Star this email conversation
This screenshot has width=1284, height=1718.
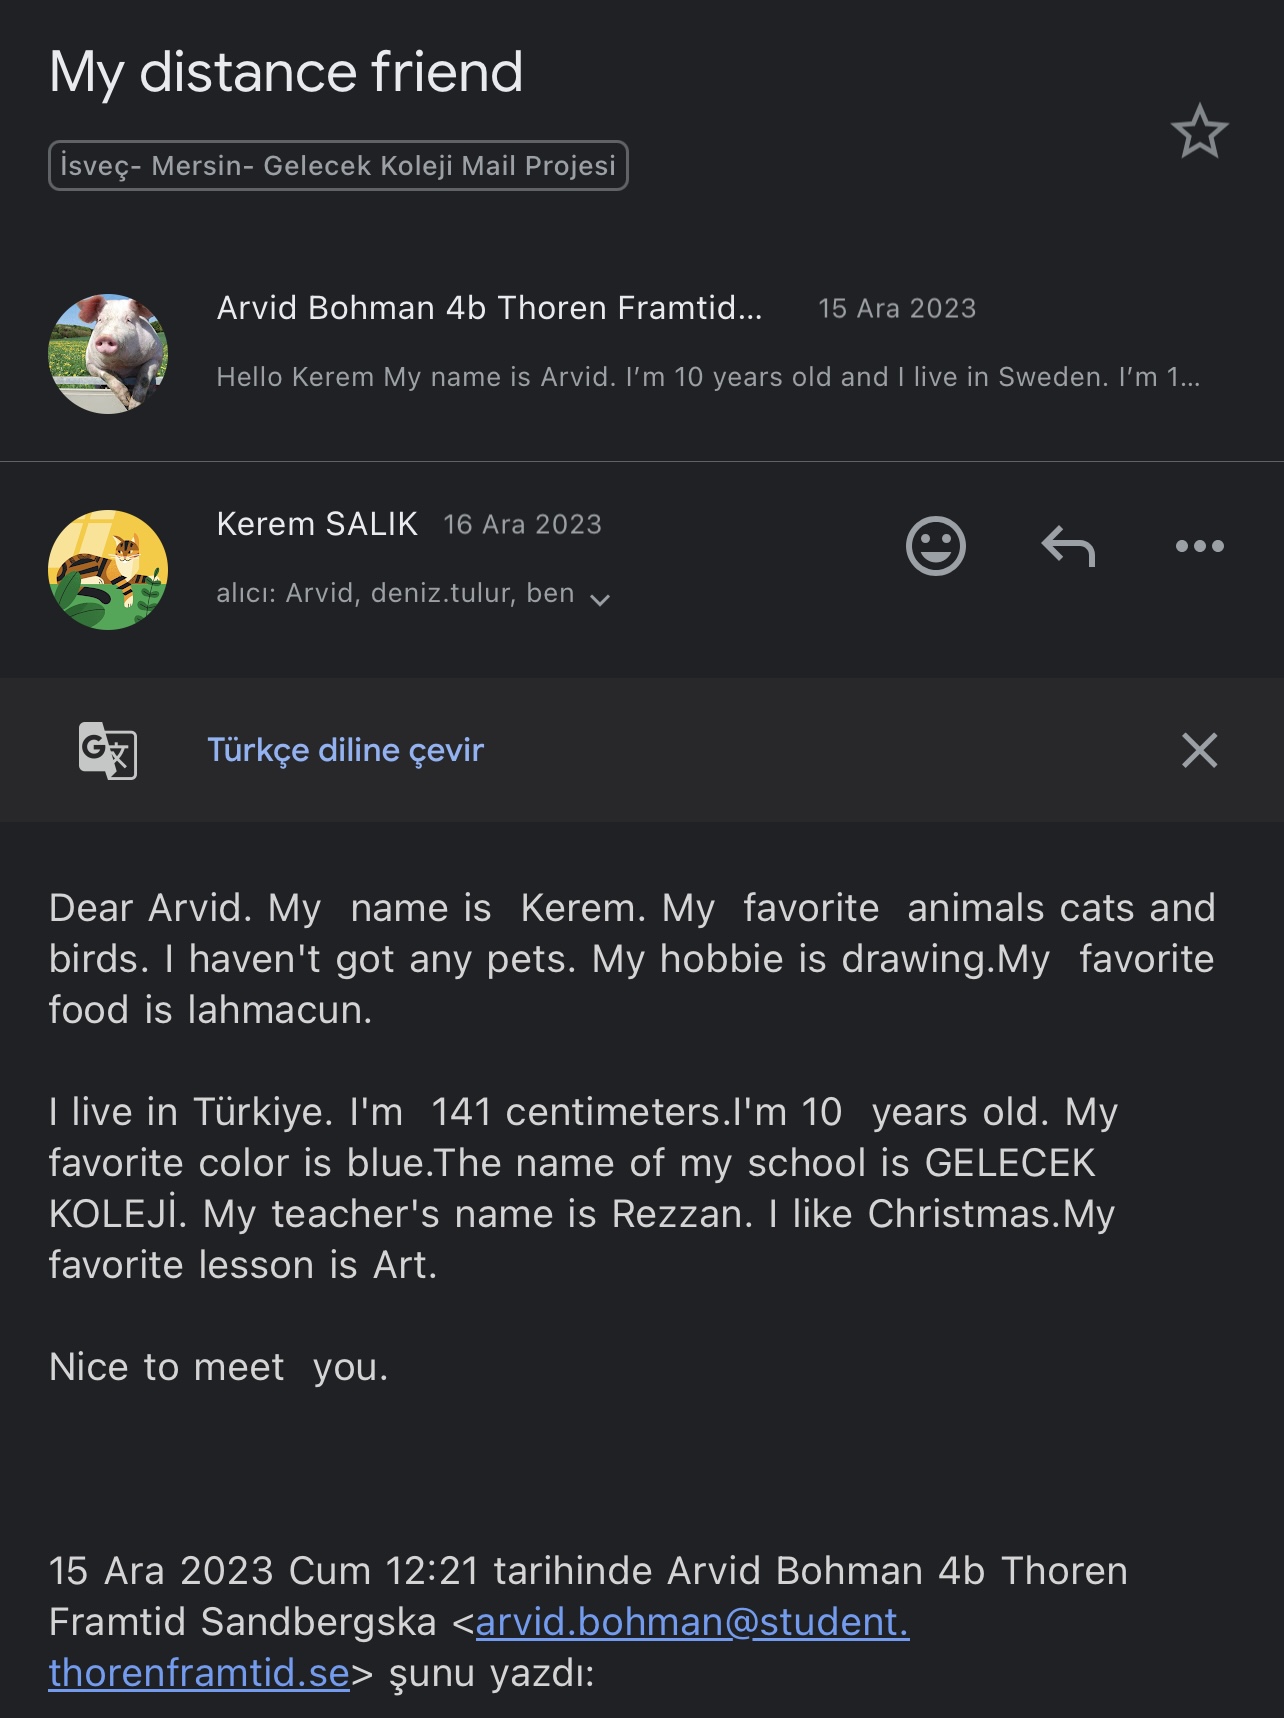[x=1199, y=132]
